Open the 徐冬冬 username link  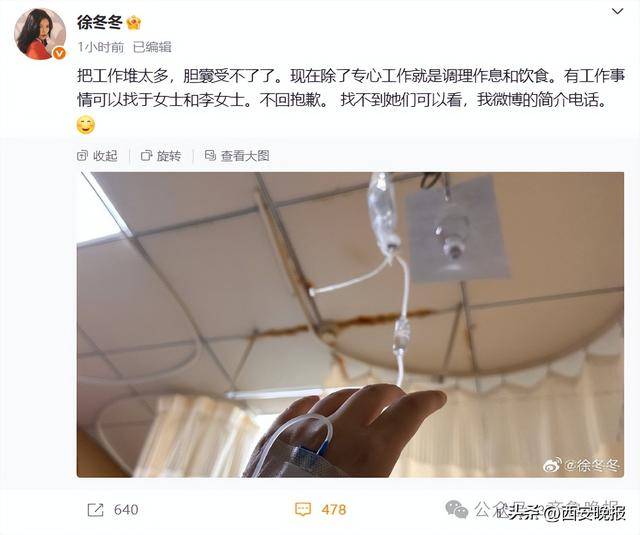(x=100, y=22)
